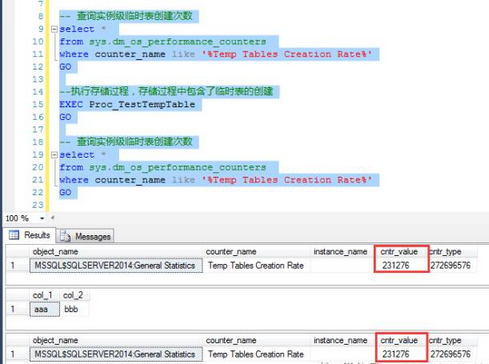Select the last grid's MSSQL$SQLSERVER2014:General Statistics cell
The width and height of the screenshot is (489, 364).
point(116,354)
